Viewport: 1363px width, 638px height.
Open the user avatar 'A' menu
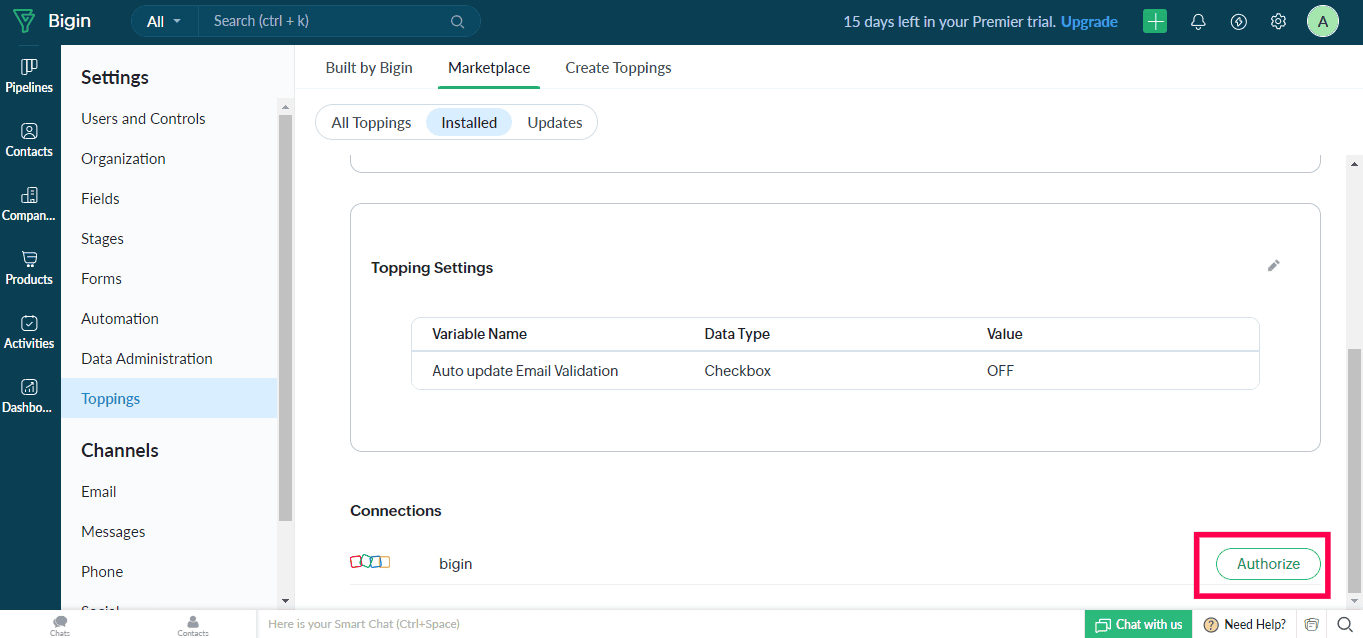(x=1322, y=21)
